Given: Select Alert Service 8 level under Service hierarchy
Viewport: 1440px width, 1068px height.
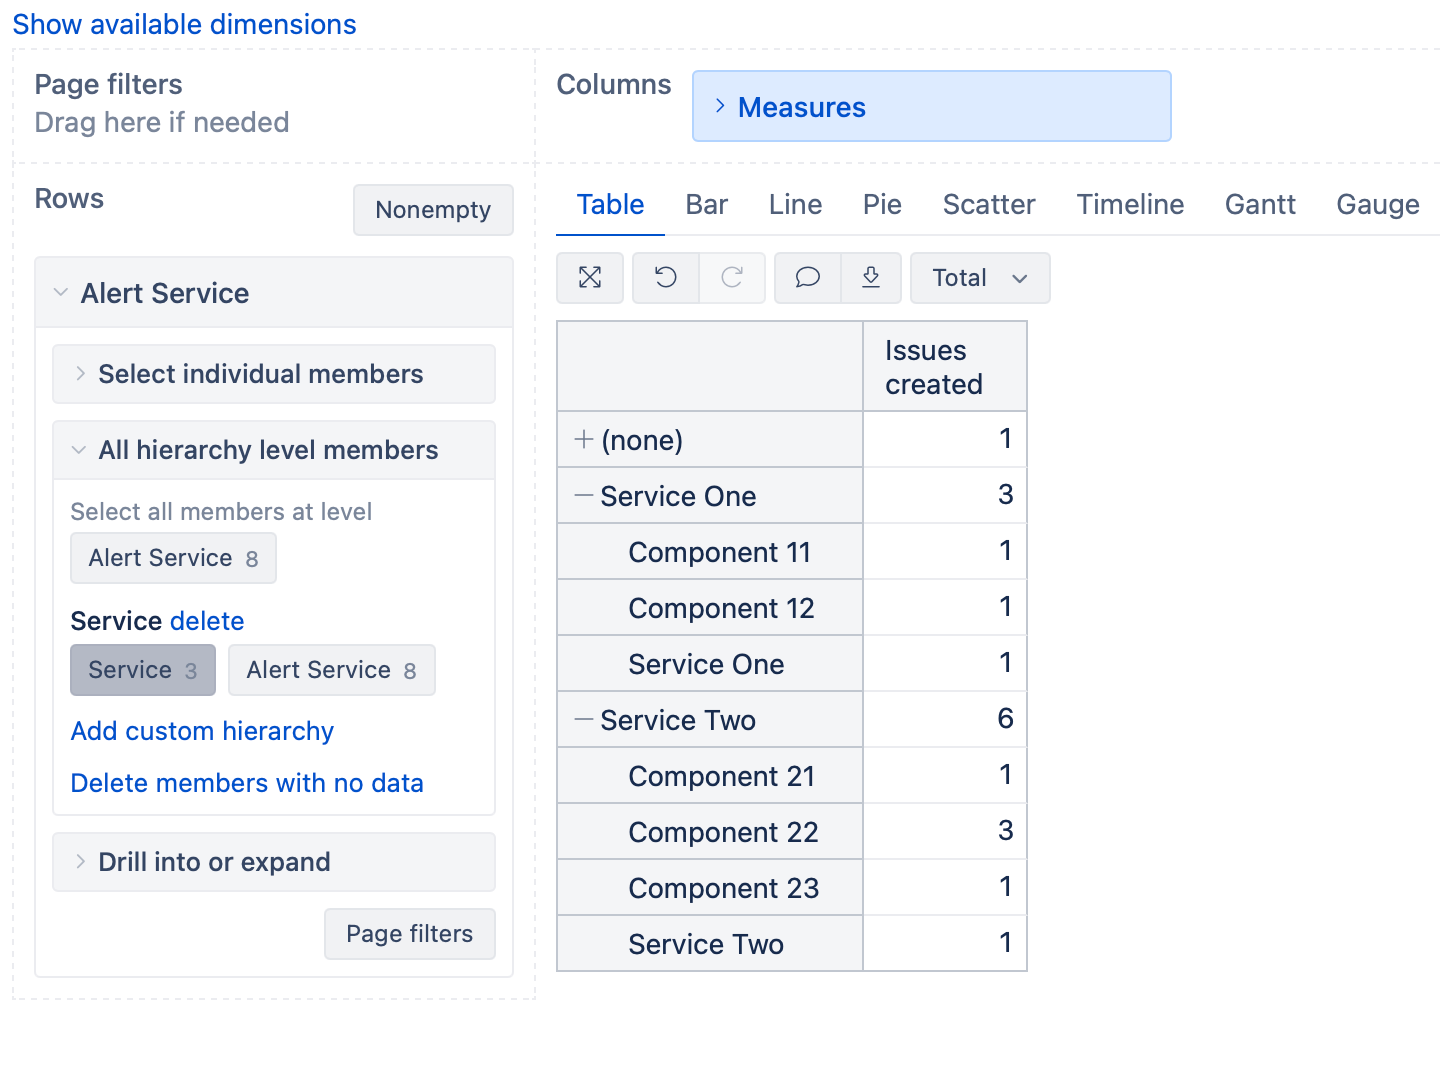Looking at the screenshot, I should 332,670.
